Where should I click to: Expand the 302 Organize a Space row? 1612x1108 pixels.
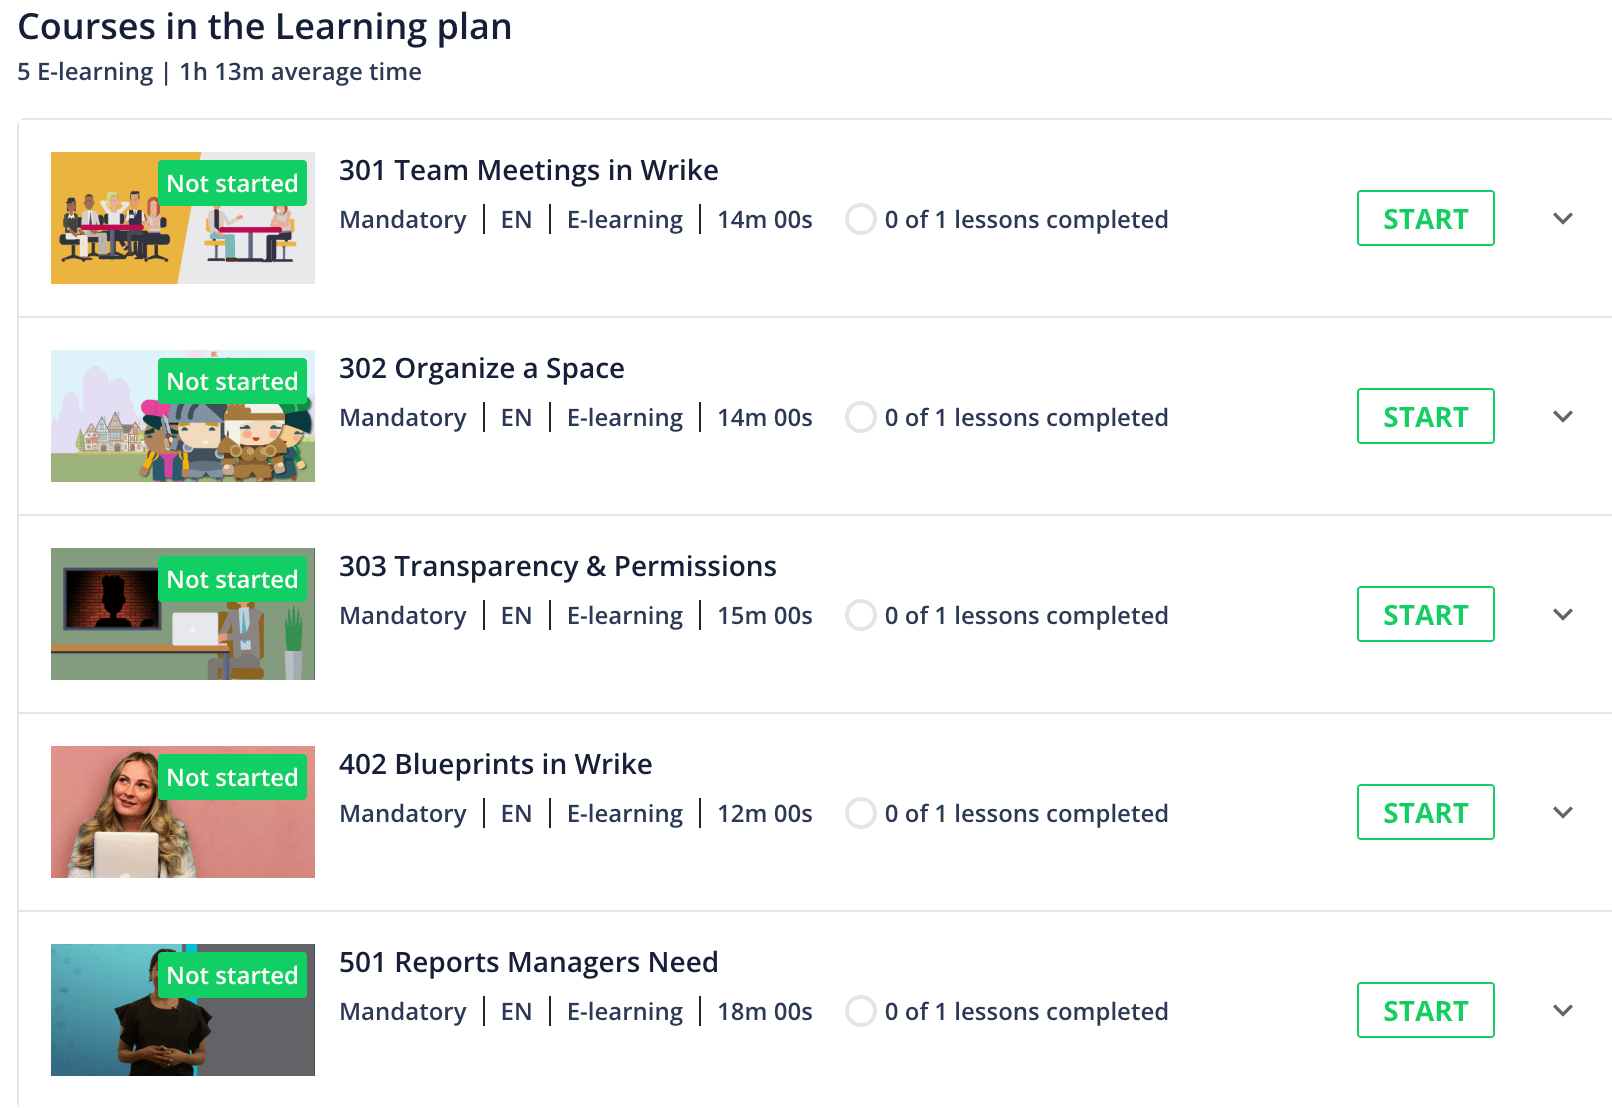pos(1561,416)
